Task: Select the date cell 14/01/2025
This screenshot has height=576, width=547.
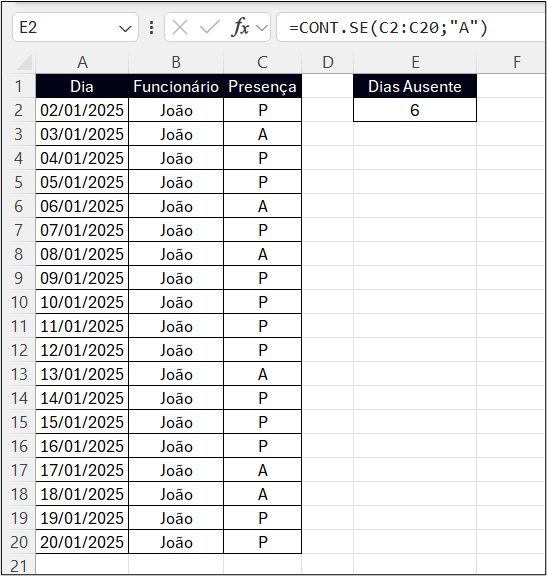Action: click(82, 398)
